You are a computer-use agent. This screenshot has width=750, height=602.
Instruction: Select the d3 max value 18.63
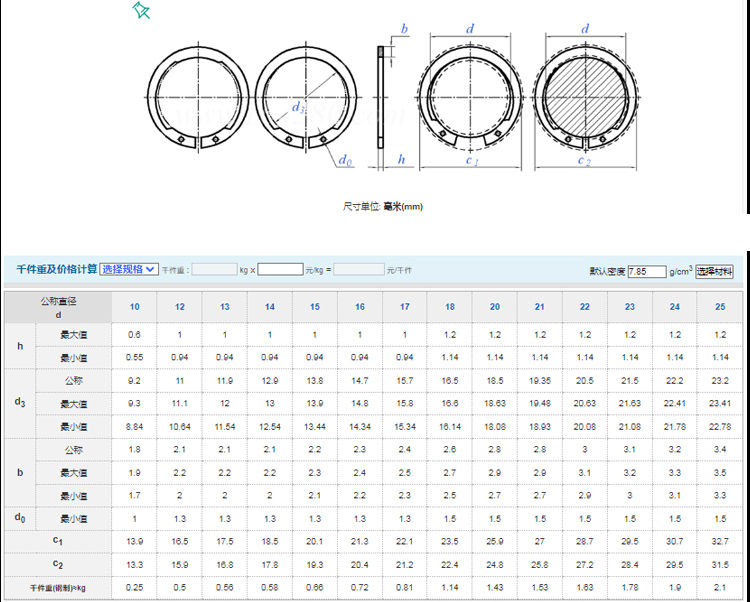[x=495, y=404]
